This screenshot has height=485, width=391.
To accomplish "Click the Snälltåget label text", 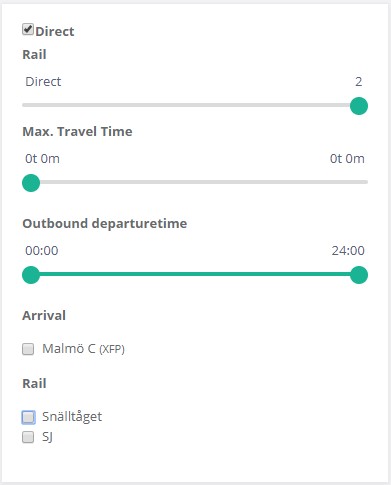I will coord(72,417).
